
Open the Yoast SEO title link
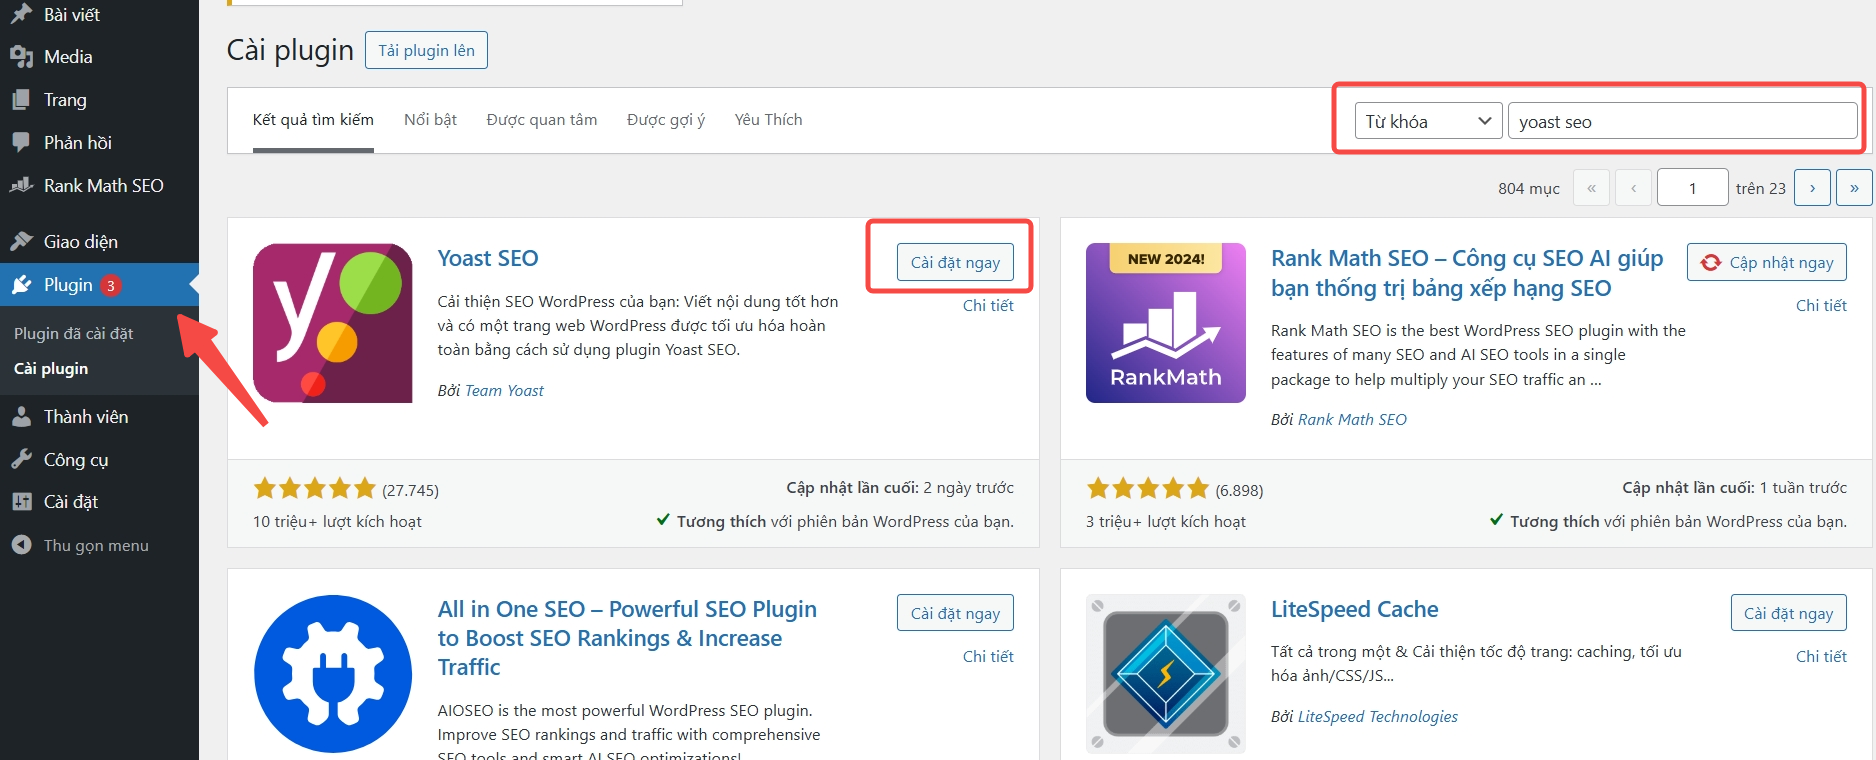(488, 258)
